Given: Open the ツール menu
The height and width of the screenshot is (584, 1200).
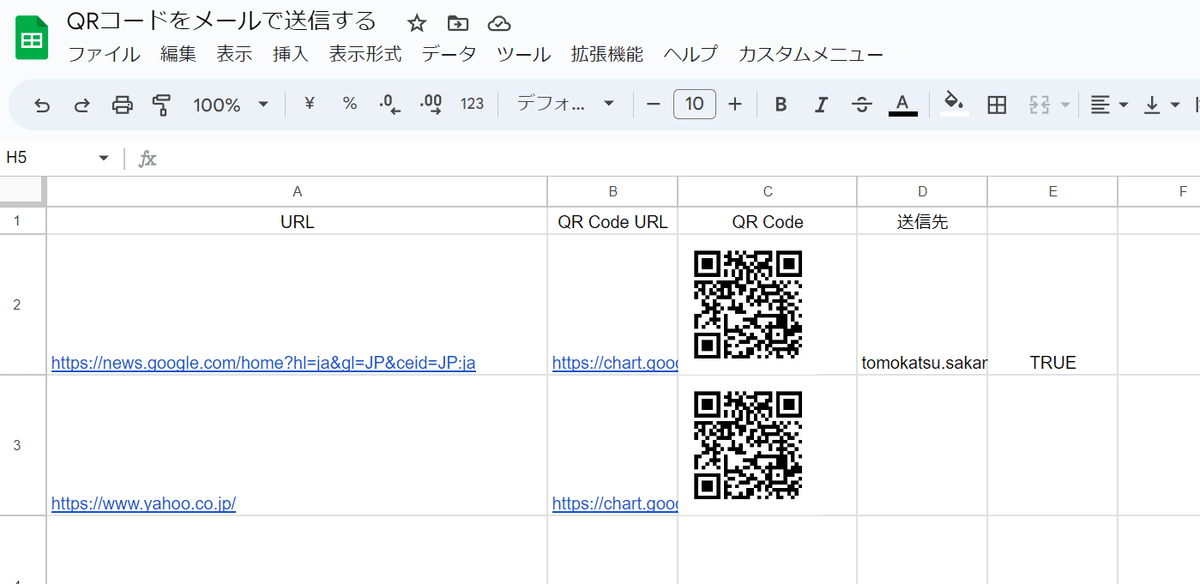Looking at the screenshot, I should (524, 54).
